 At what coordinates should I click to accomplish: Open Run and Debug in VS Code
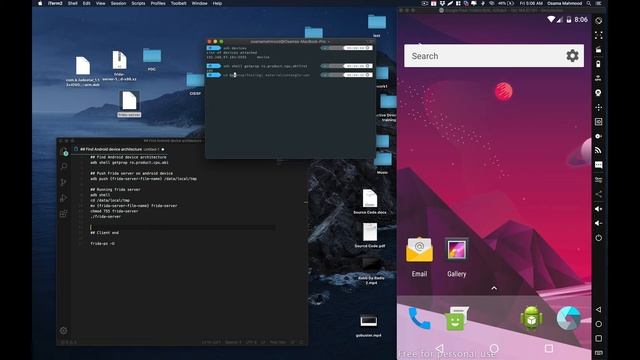[64, 198]
